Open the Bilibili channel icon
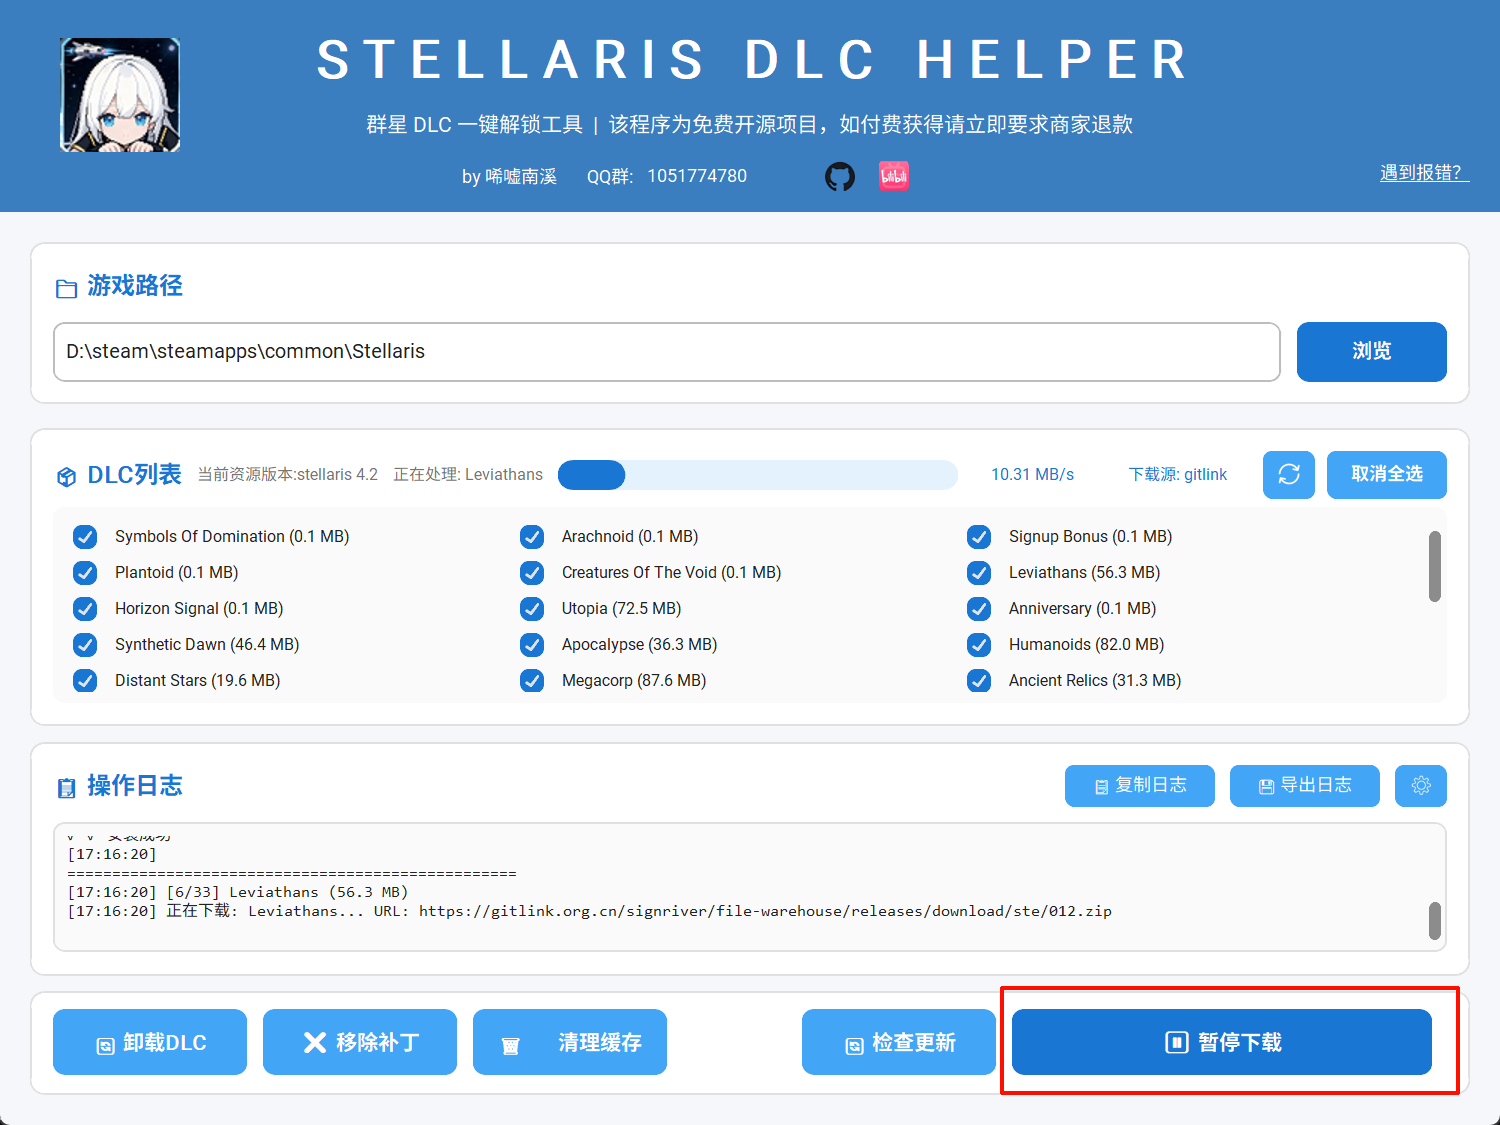This screenshot has height=1125, width=1500. (x=894, y=177)
